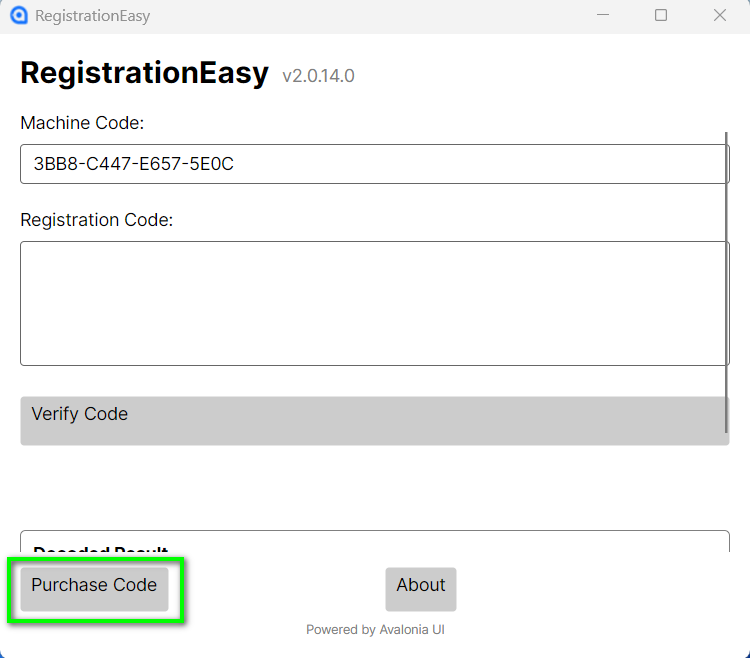Click the RegistrationEasy heading

pyautogui.click(x=144, y=73)
